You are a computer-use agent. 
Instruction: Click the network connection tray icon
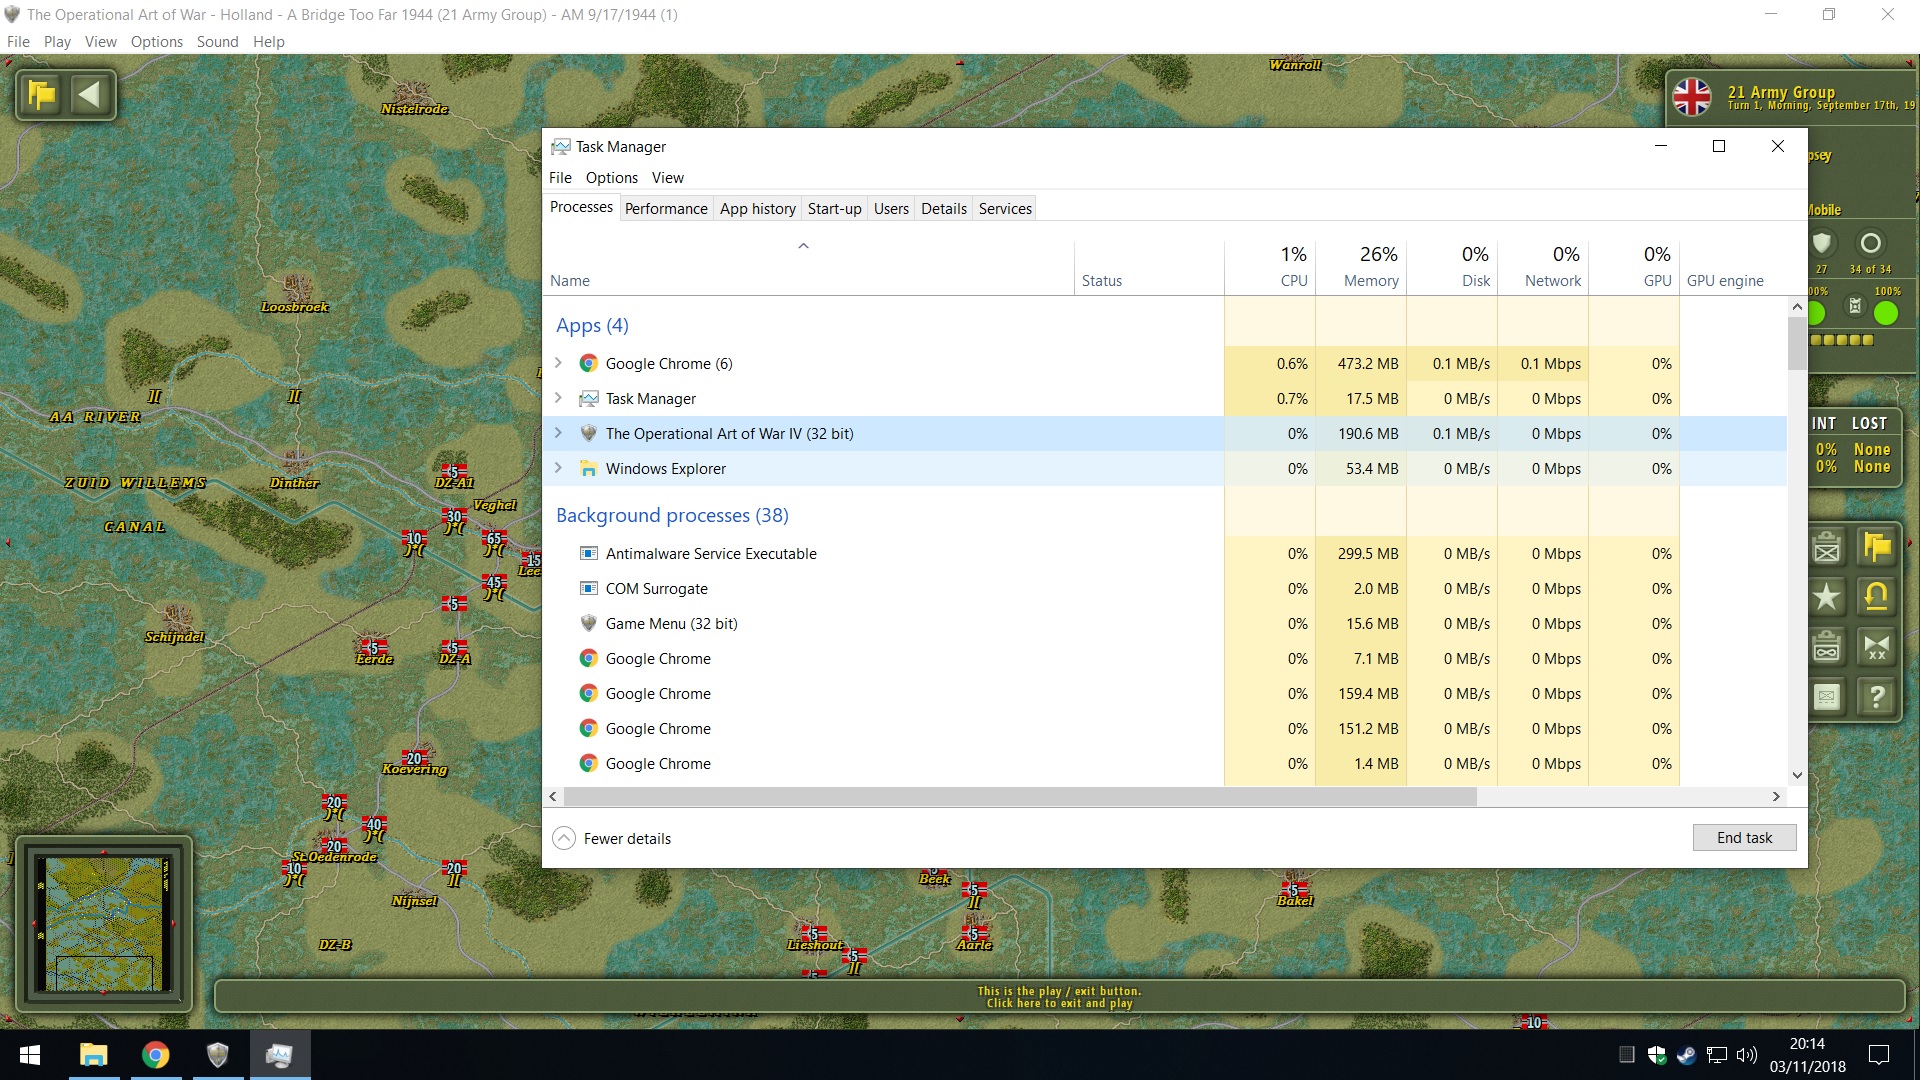[1717, 1055]
